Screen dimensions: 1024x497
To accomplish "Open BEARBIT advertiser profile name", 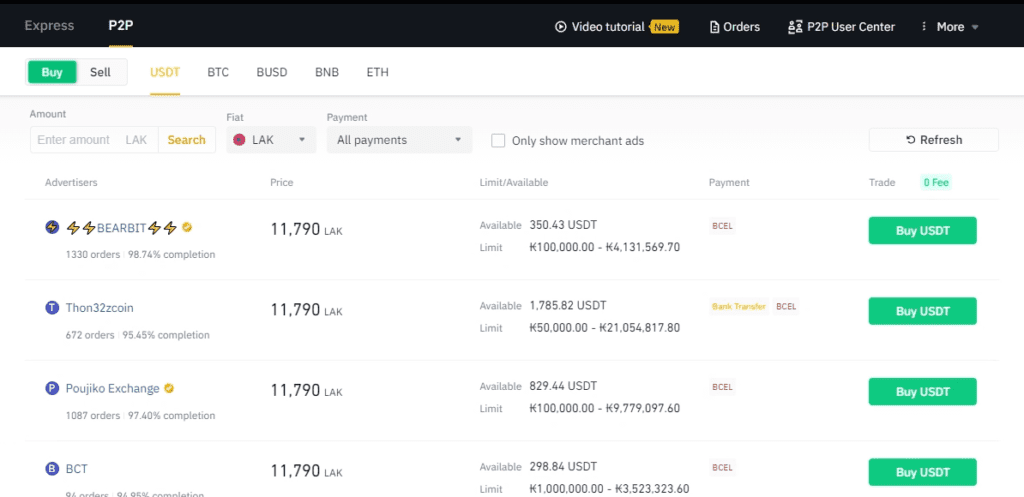I will (x=121, y=227).
